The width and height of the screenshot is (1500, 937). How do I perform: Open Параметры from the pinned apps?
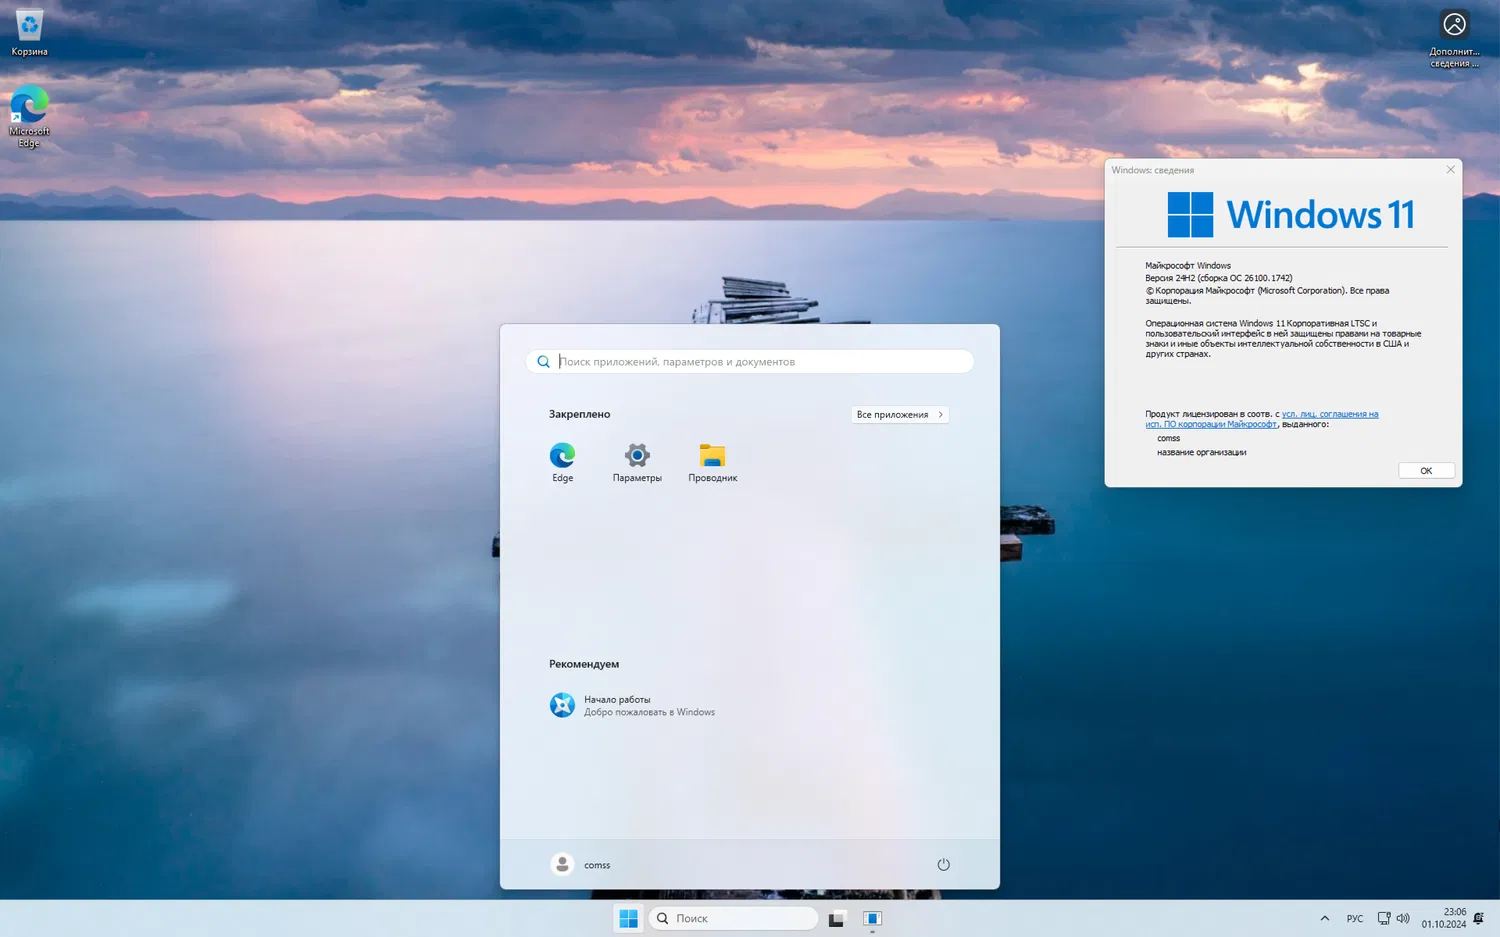pyautogui.click(x=637, y=463)
